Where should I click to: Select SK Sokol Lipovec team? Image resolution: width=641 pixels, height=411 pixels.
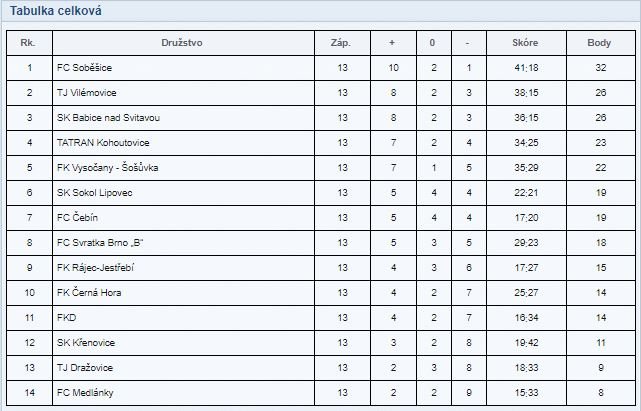tap(94, 192)
